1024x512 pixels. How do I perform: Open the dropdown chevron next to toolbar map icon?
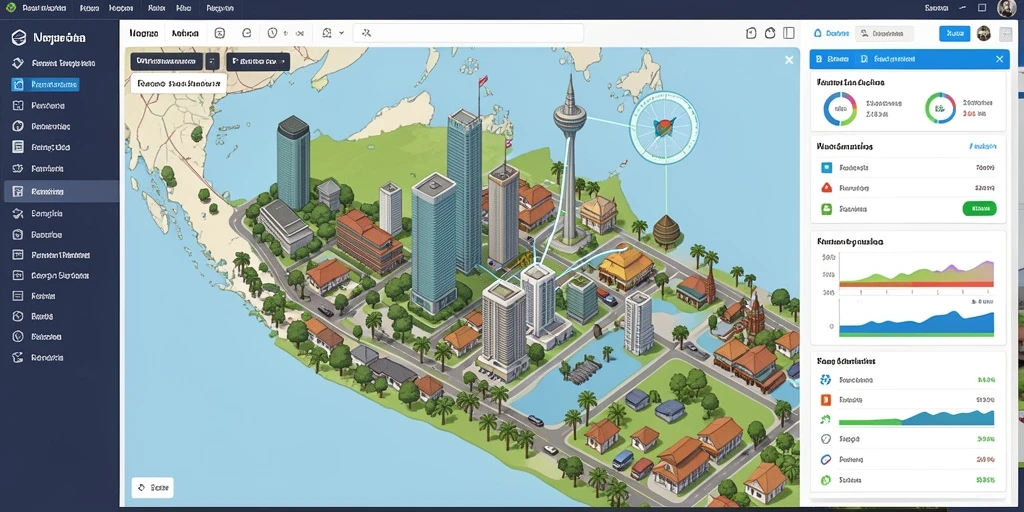[341, 33]
